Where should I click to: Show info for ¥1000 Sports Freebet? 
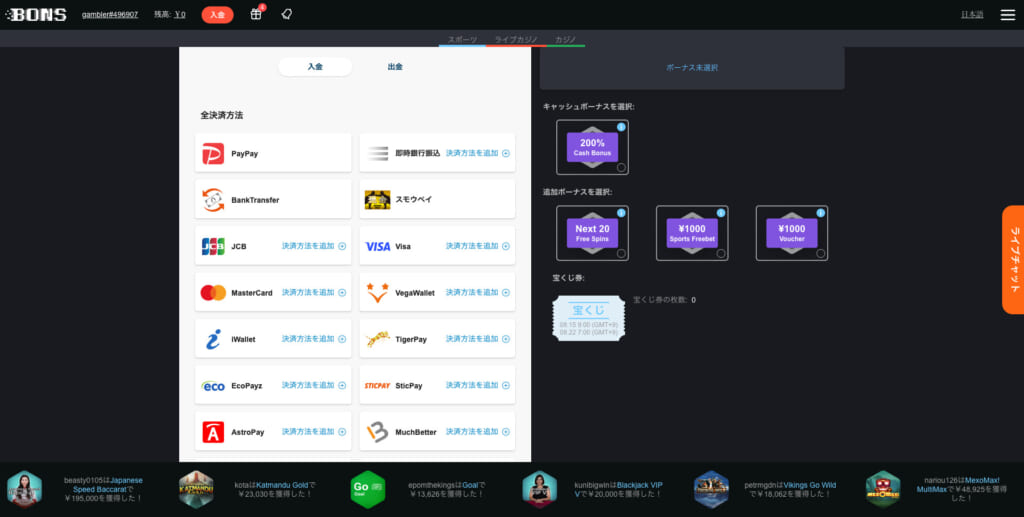721,213
